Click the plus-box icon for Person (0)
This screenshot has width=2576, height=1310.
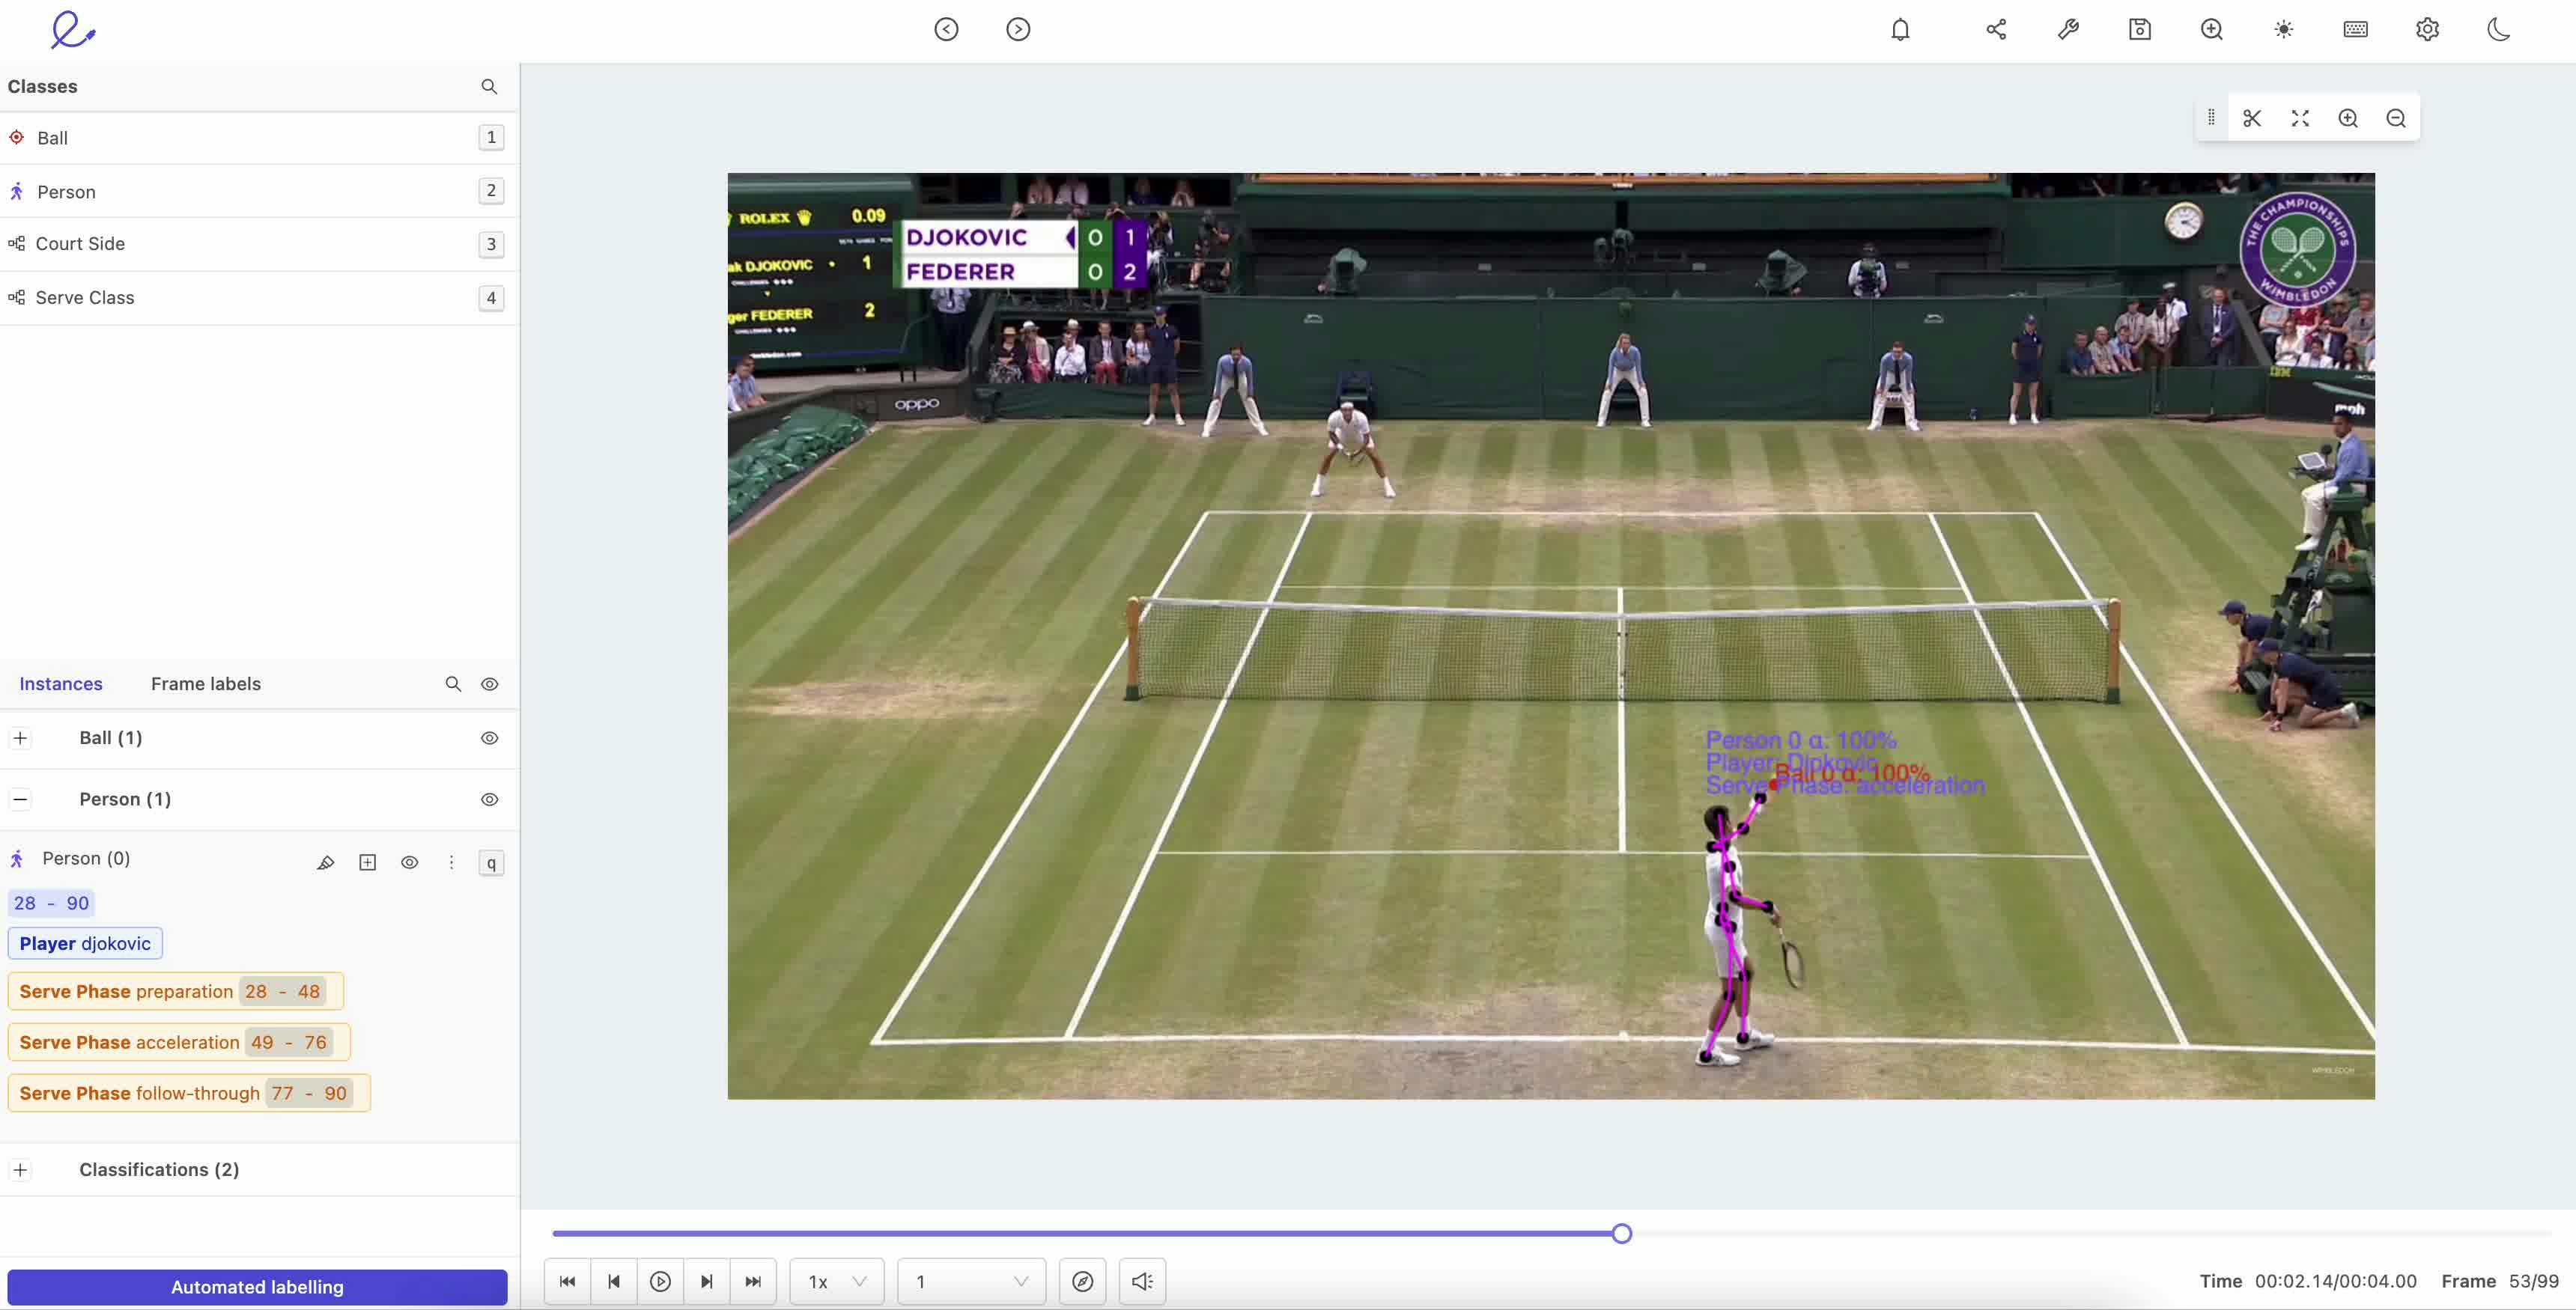(367, 862)
